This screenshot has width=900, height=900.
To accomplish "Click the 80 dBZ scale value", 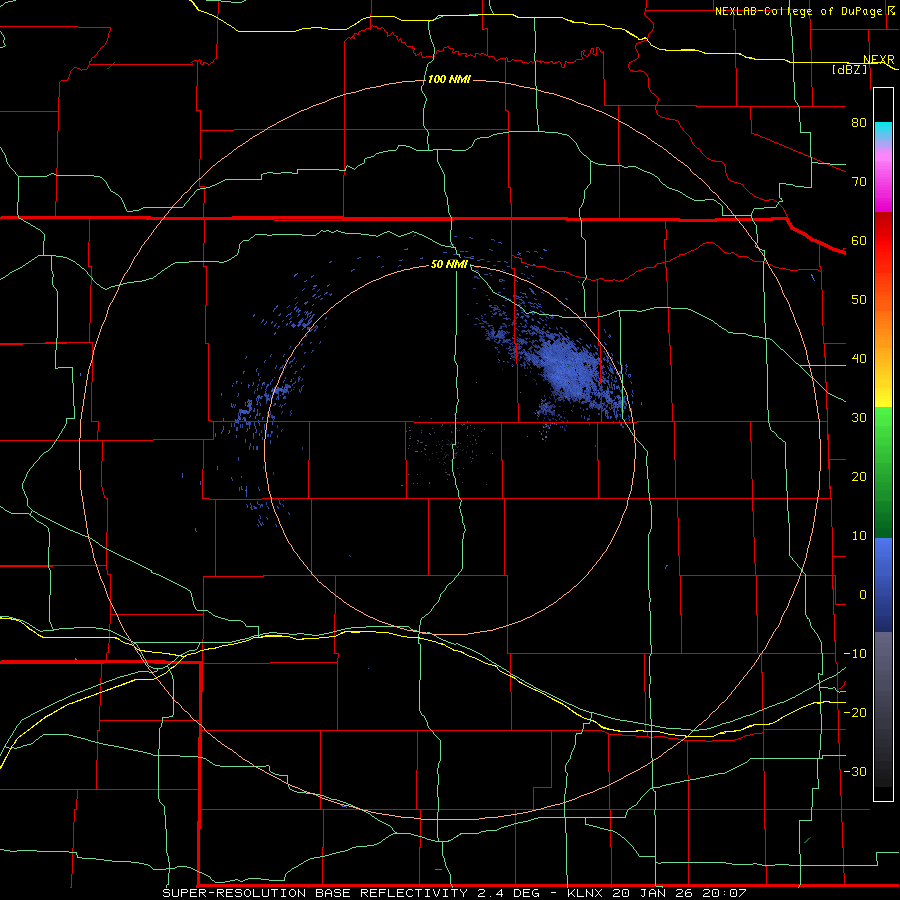I will point(859,122).
